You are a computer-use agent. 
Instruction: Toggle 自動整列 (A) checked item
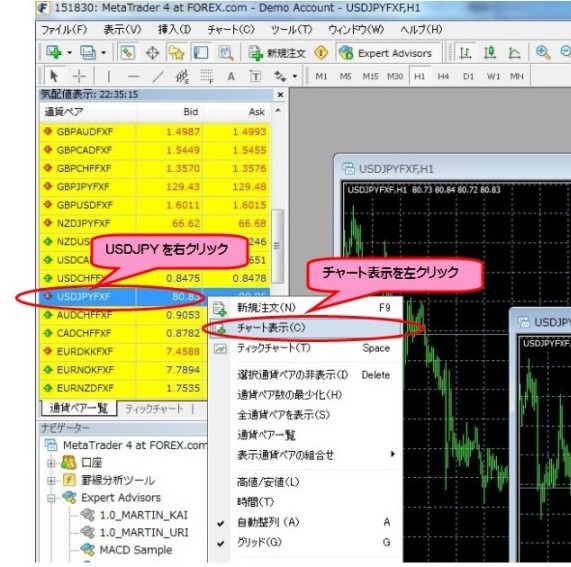pos(306,522)
